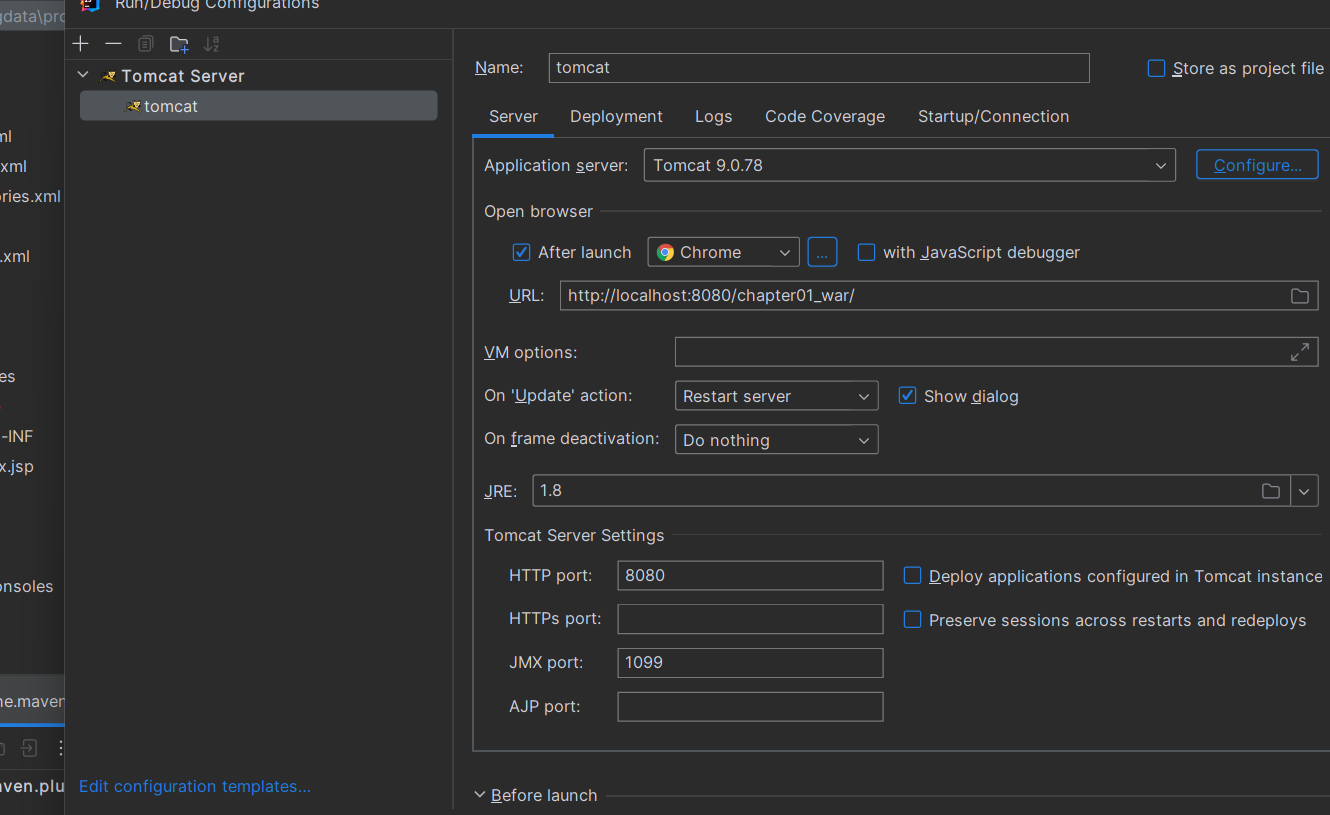The height and width of the screenshot is (815, 1330).
Task: Click the Tomcat Server group icon
Action: 109,76
